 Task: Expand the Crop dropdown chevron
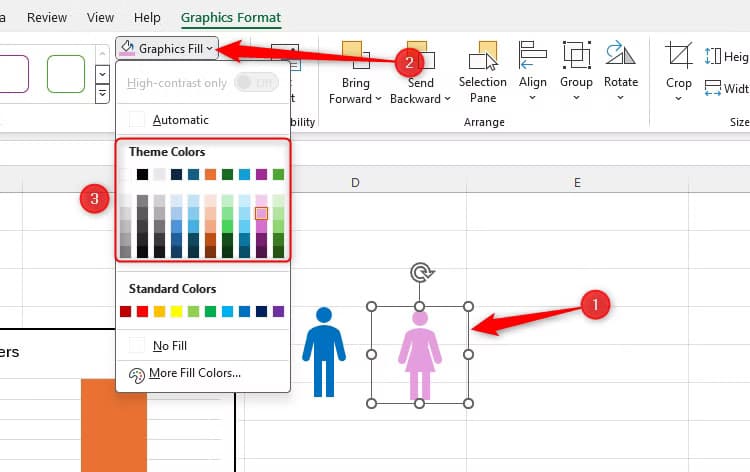point(678,99)
